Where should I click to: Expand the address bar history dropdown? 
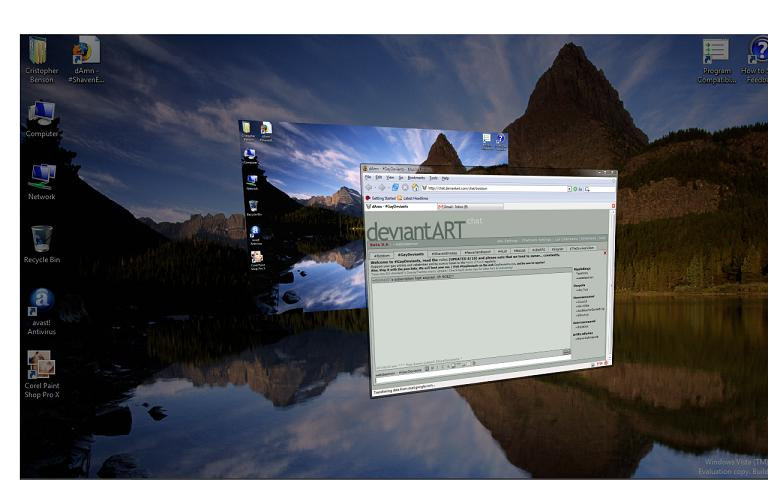pos(570,189)
